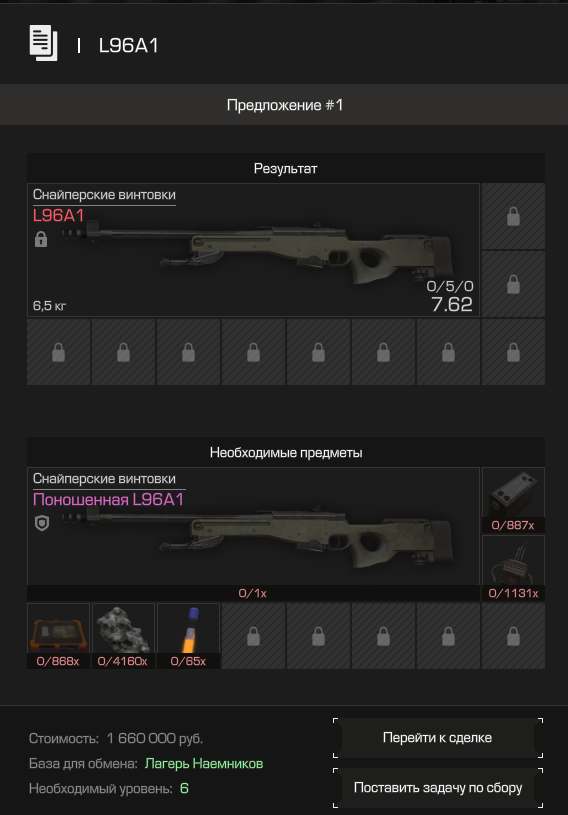Click the last locked slot in required items row

513,636
